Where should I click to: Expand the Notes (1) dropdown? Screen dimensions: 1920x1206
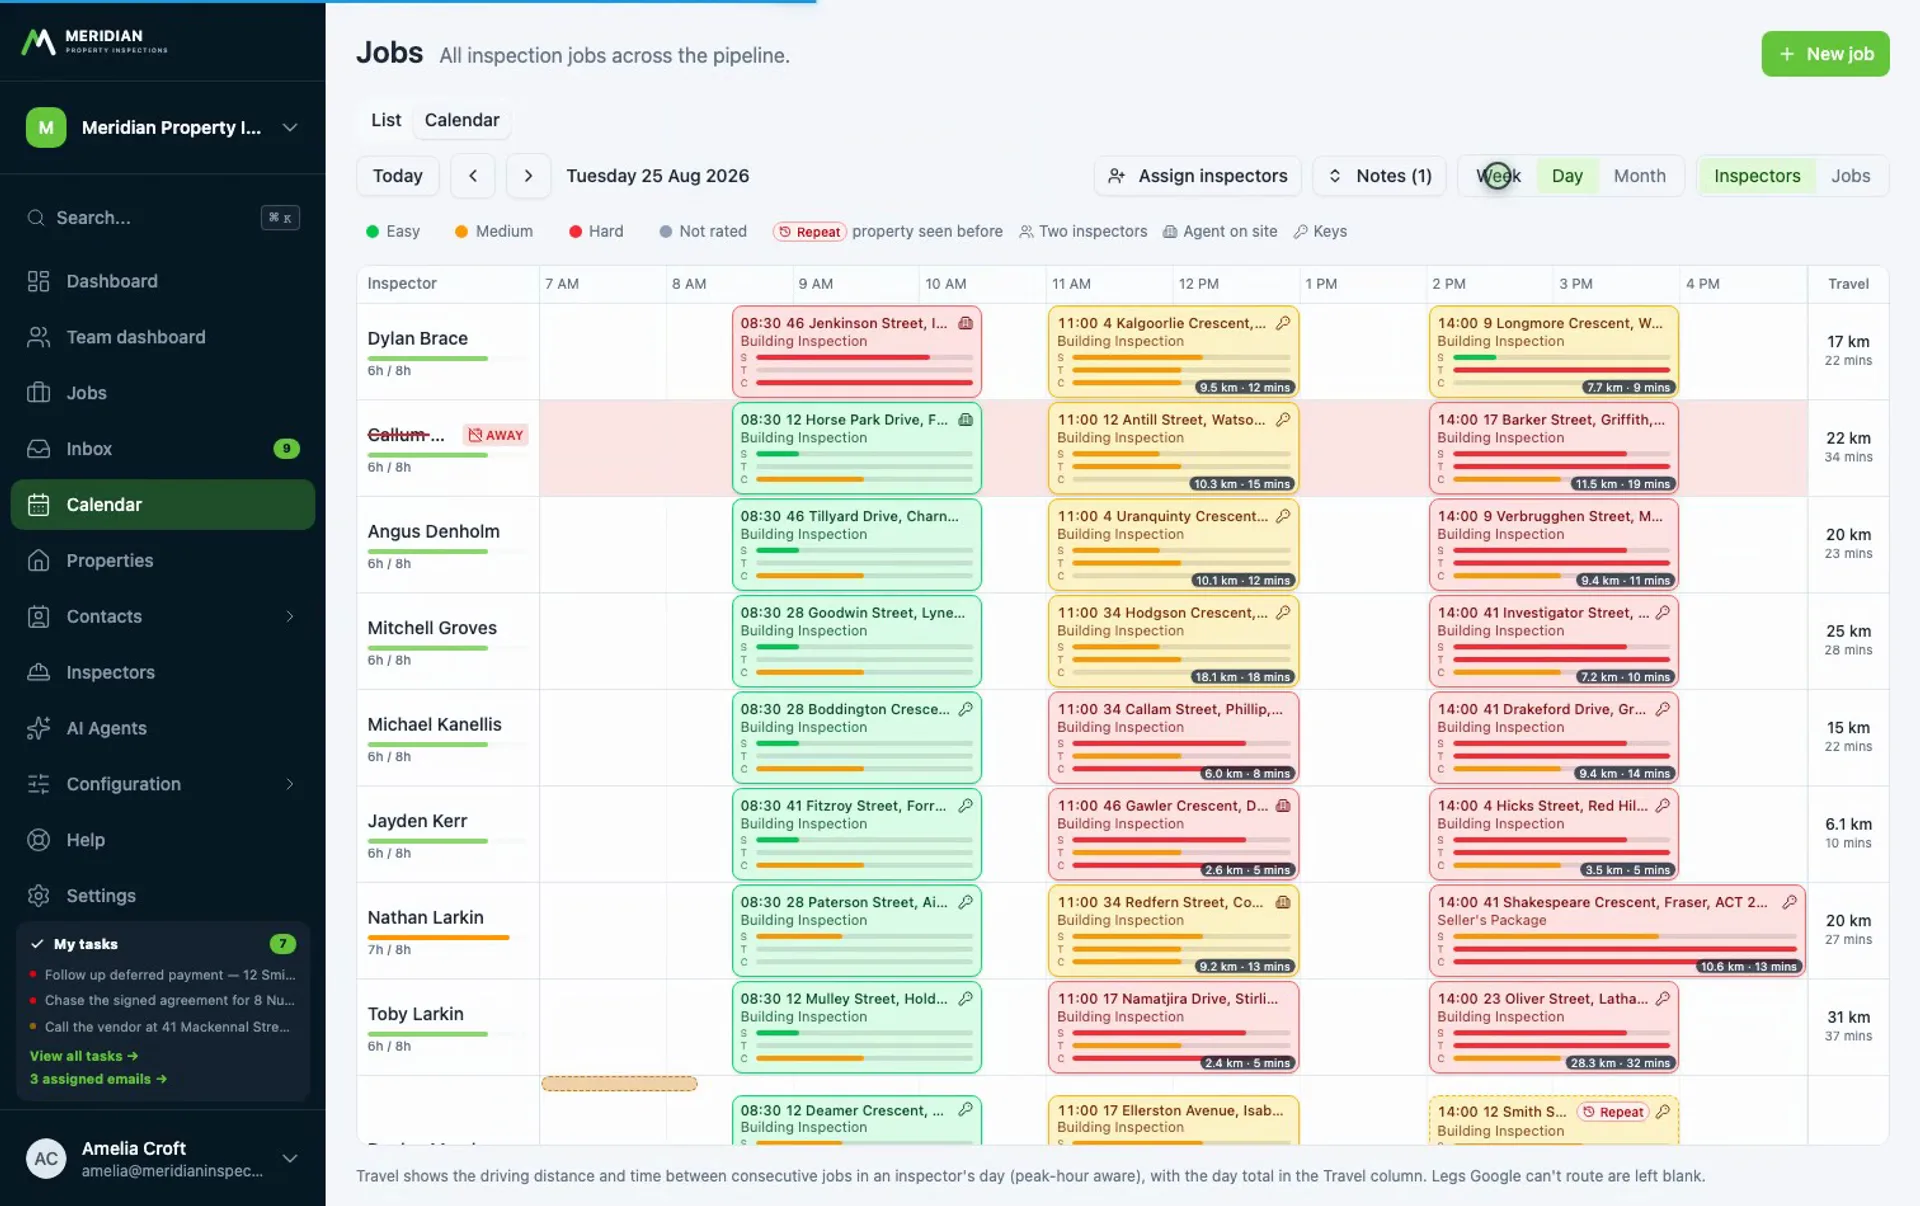click(1379, 176)
